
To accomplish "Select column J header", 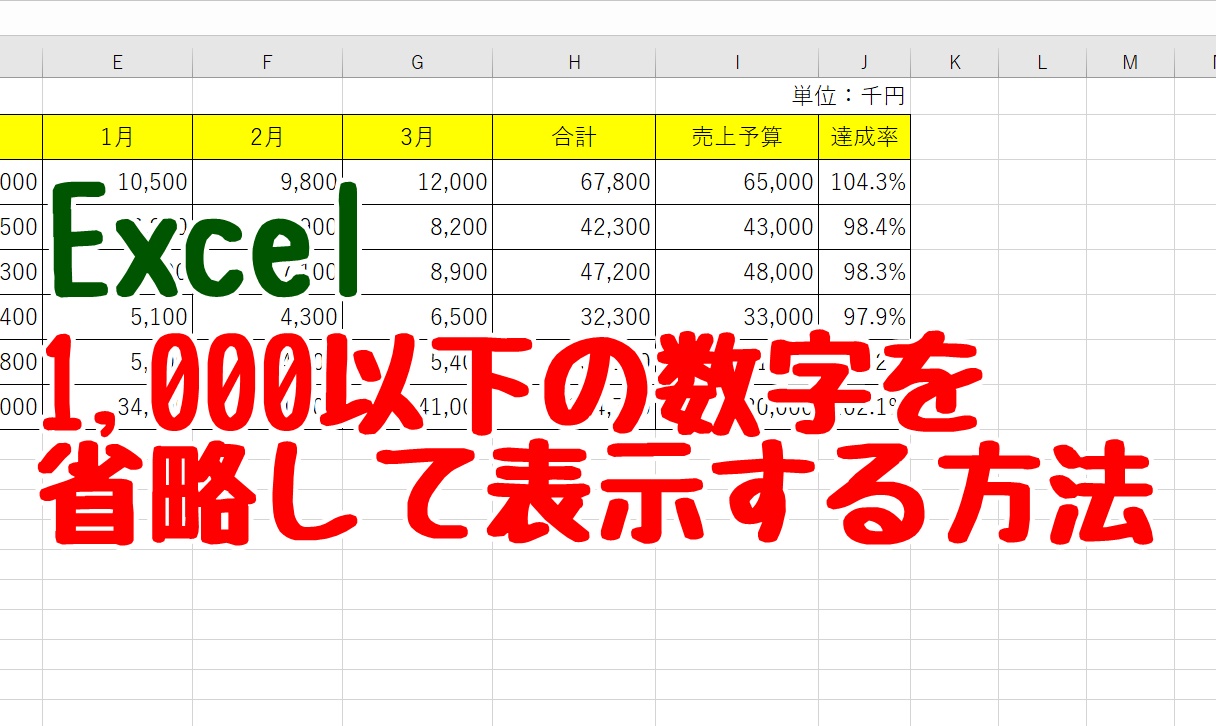I will (864, 62).
